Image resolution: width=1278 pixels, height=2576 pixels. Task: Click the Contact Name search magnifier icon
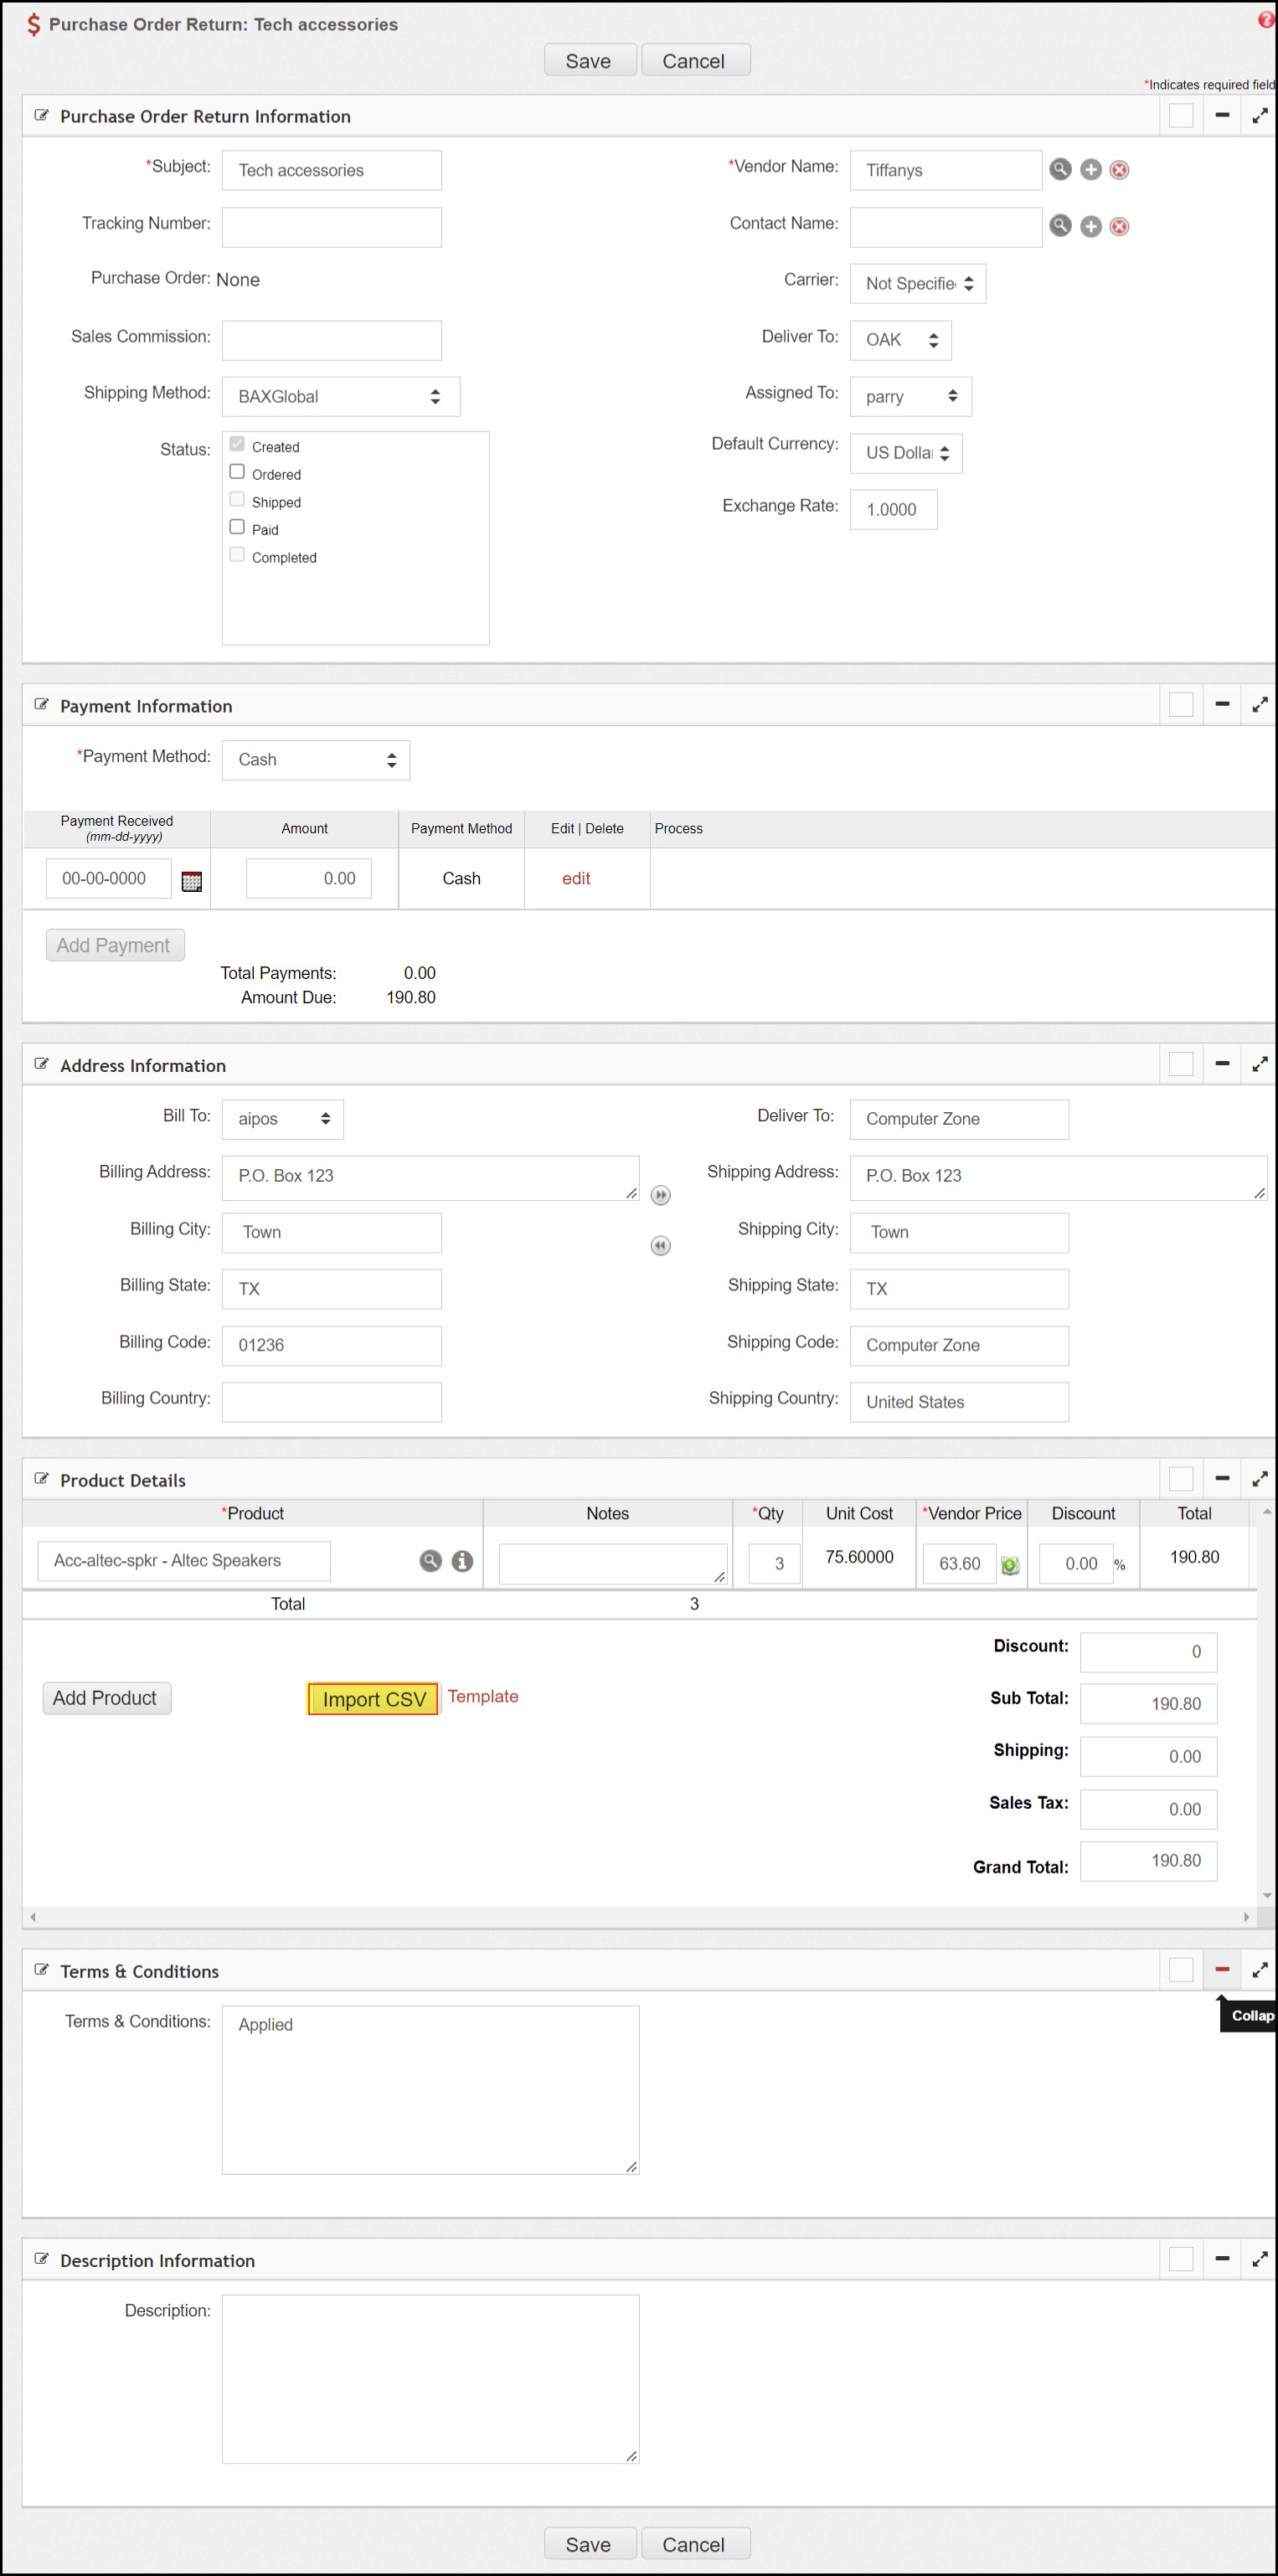(x=1060, y=226)
